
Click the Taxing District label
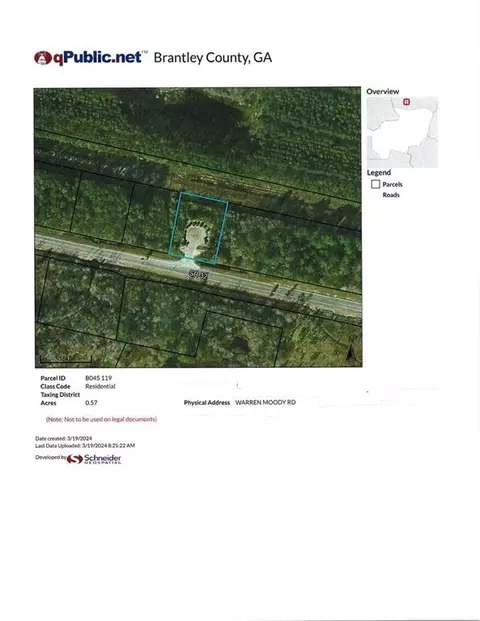click(x=60, y=395)
